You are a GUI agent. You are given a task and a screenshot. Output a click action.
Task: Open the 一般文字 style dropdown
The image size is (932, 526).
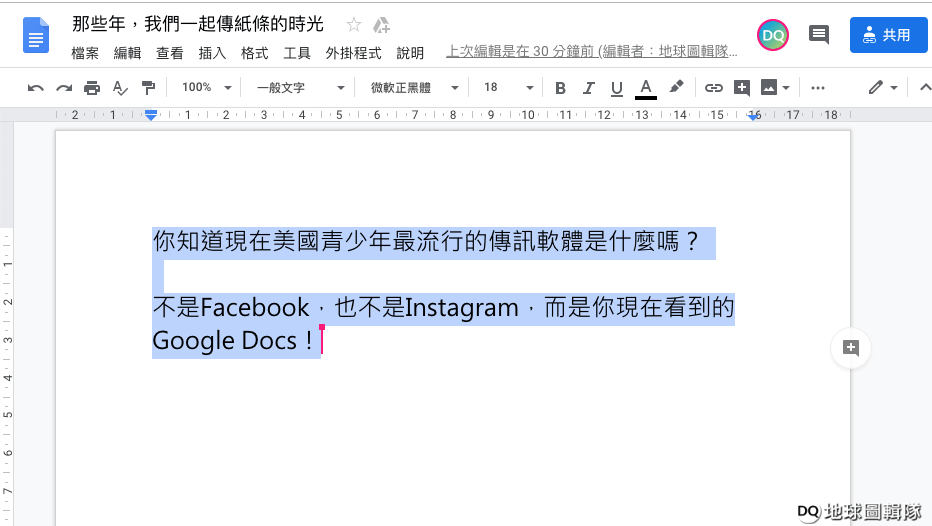[300, 88]
